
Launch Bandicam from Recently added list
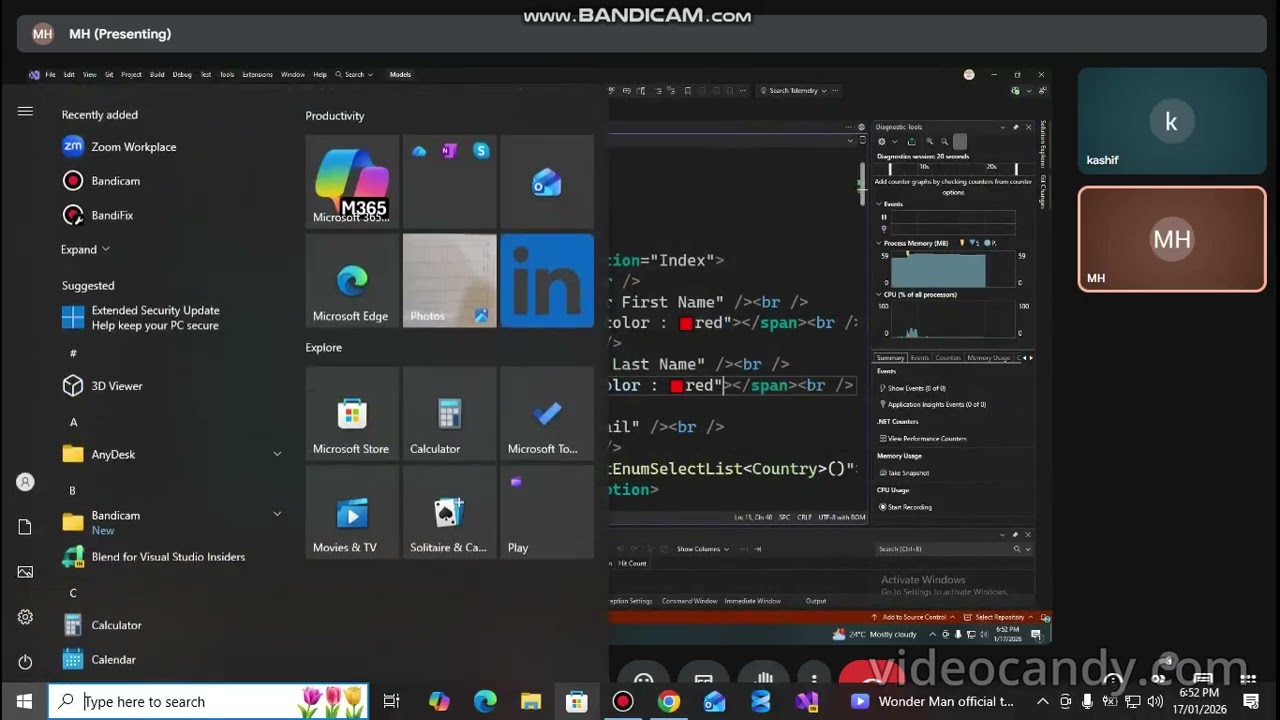tap(170, 181)
